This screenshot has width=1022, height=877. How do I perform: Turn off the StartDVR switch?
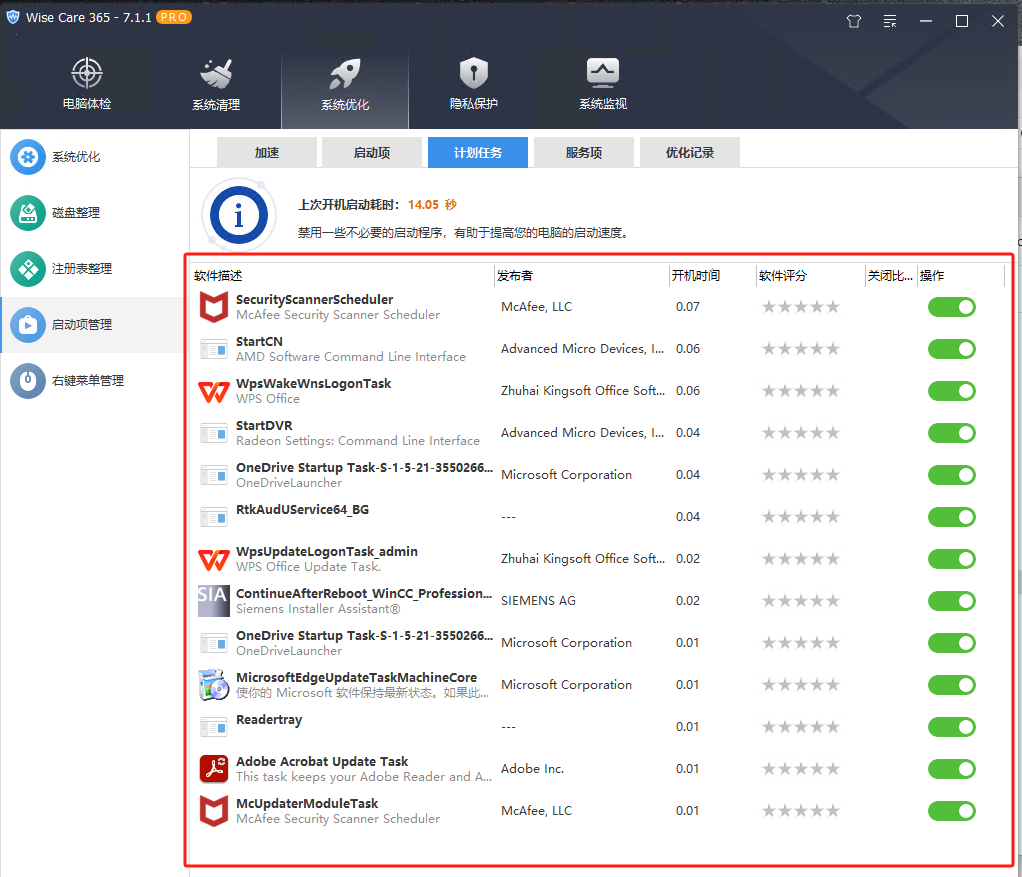coord(952,433)
